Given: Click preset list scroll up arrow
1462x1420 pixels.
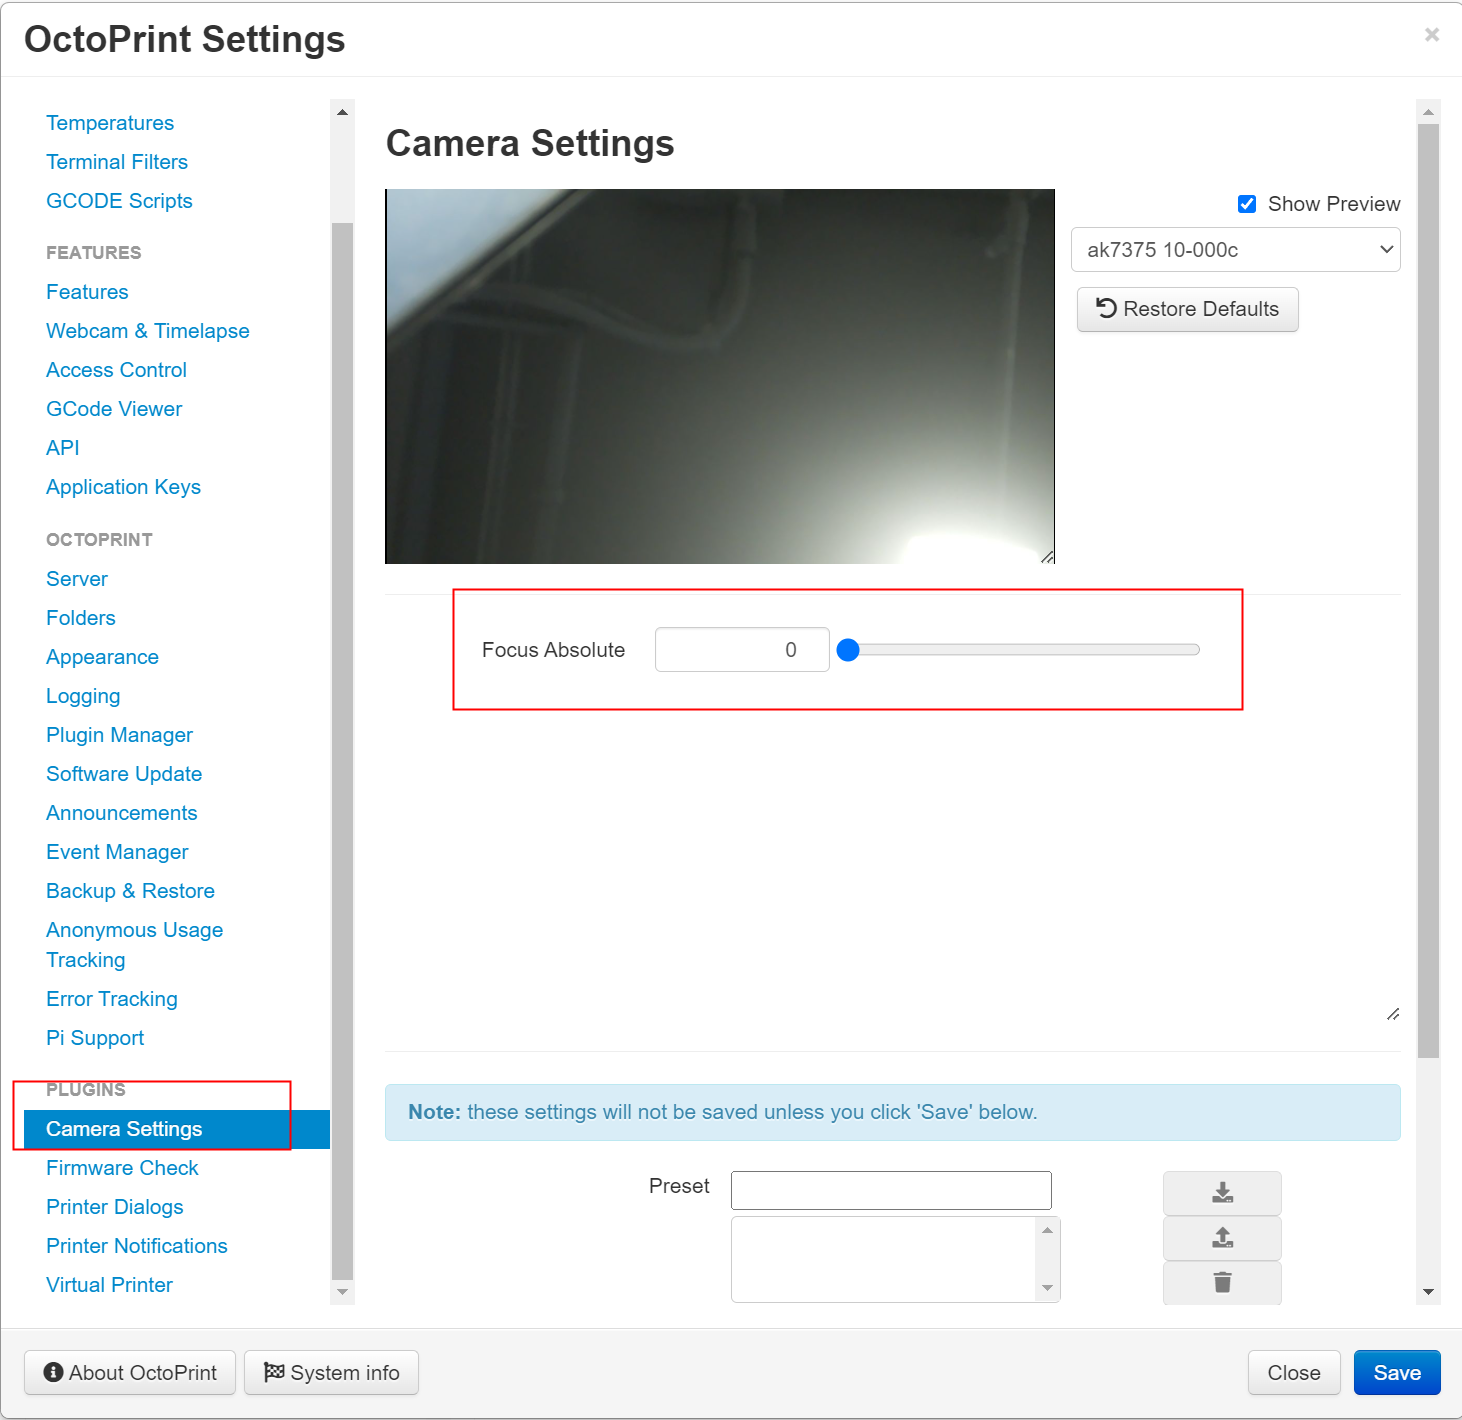Looking at the screenshot, I should pyautogui.click(x=1048, y=1230).
